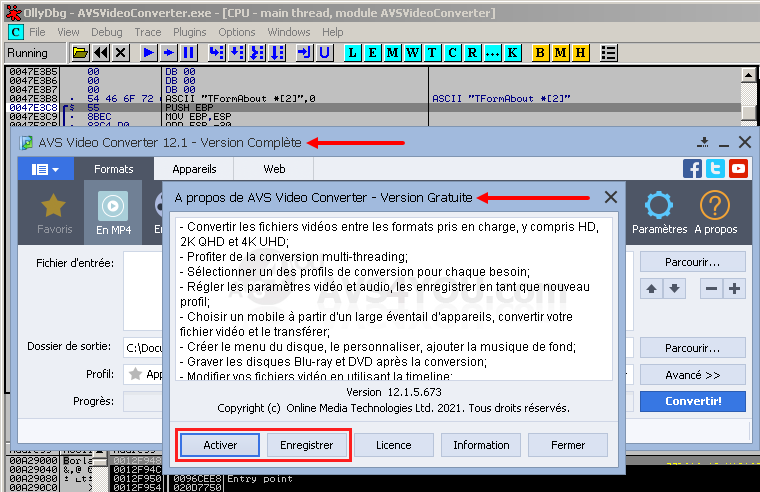Viewport: 760px width, 492px height.
Task: Expand AVS main menu dropdown button
Action: point(46,169)
